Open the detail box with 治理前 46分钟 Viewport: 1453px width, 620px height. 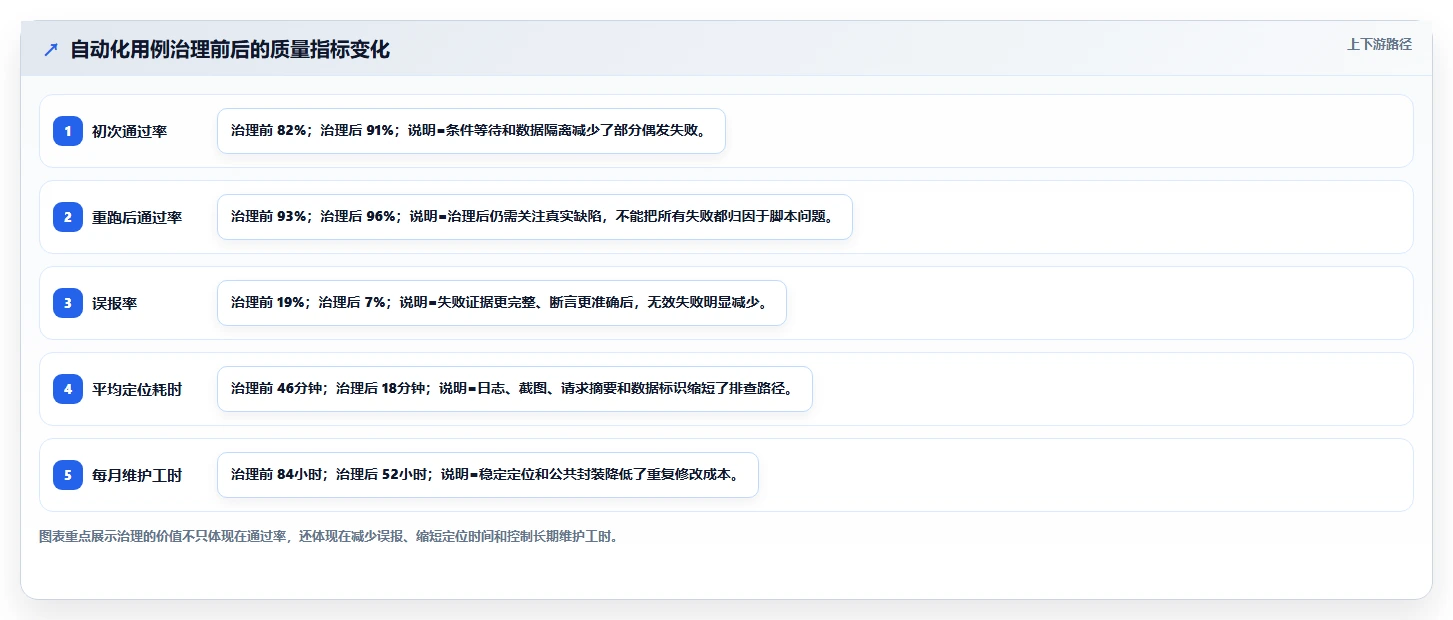[x=515, y=389]
